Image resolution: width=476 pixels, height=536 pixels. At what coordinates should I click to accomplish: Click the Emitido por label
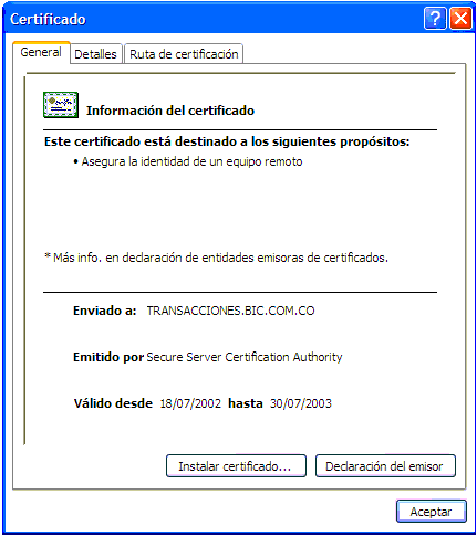click(108, 357)
